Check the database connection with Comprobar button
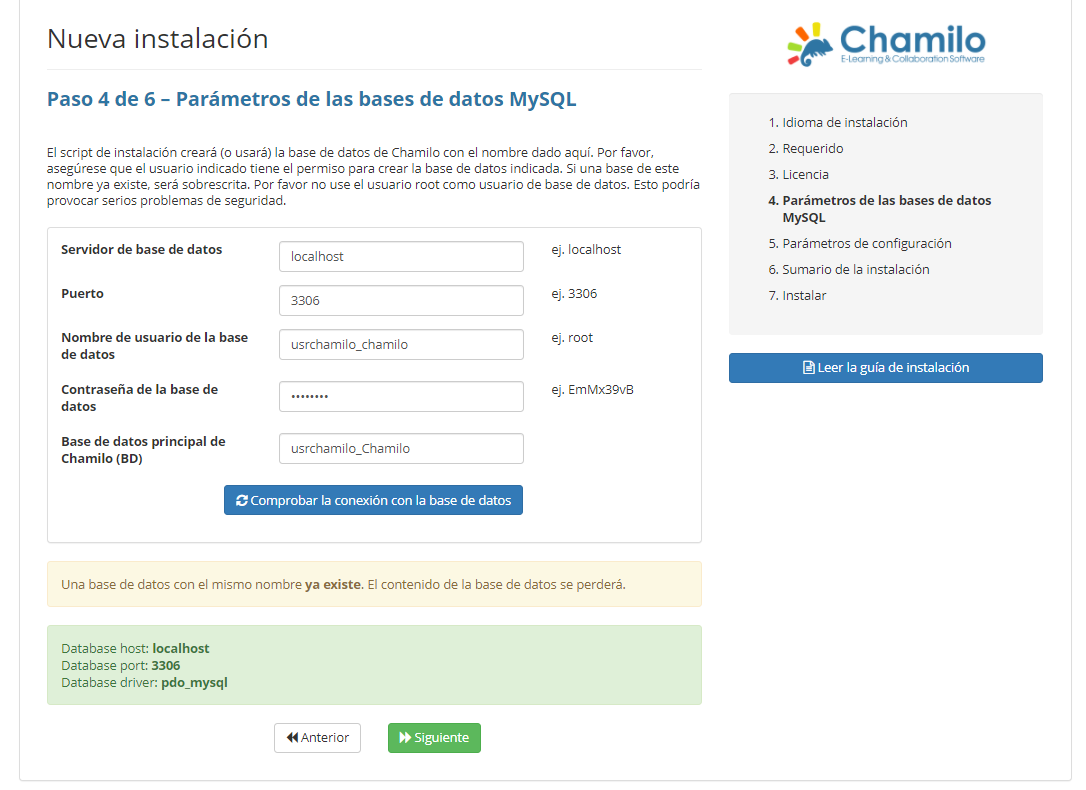 [373, 500]
